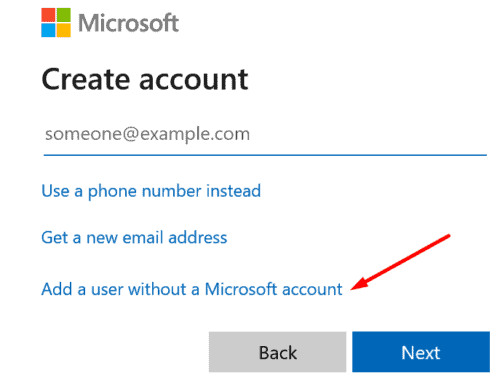Choose Add a user without a Microsoft account
This screenshot has width=500, height=381.
point(192,289)
